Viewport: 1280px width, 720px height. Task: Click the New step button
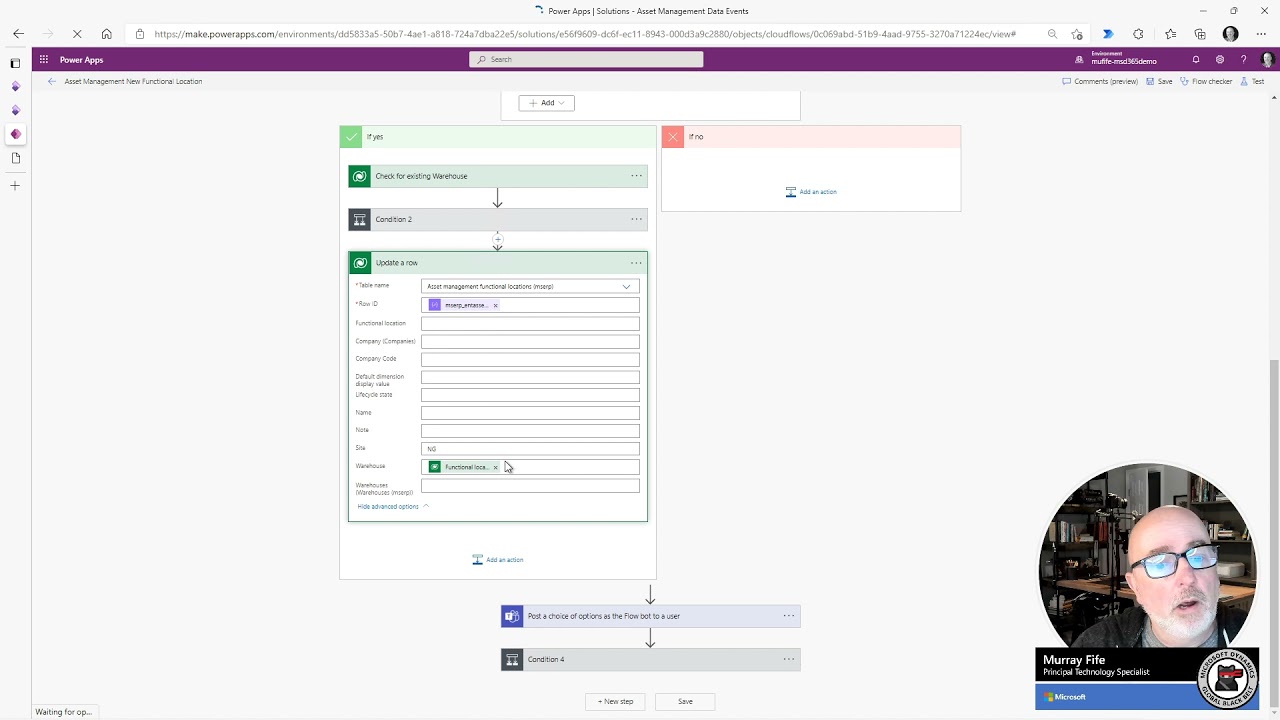tap(616, 702)
